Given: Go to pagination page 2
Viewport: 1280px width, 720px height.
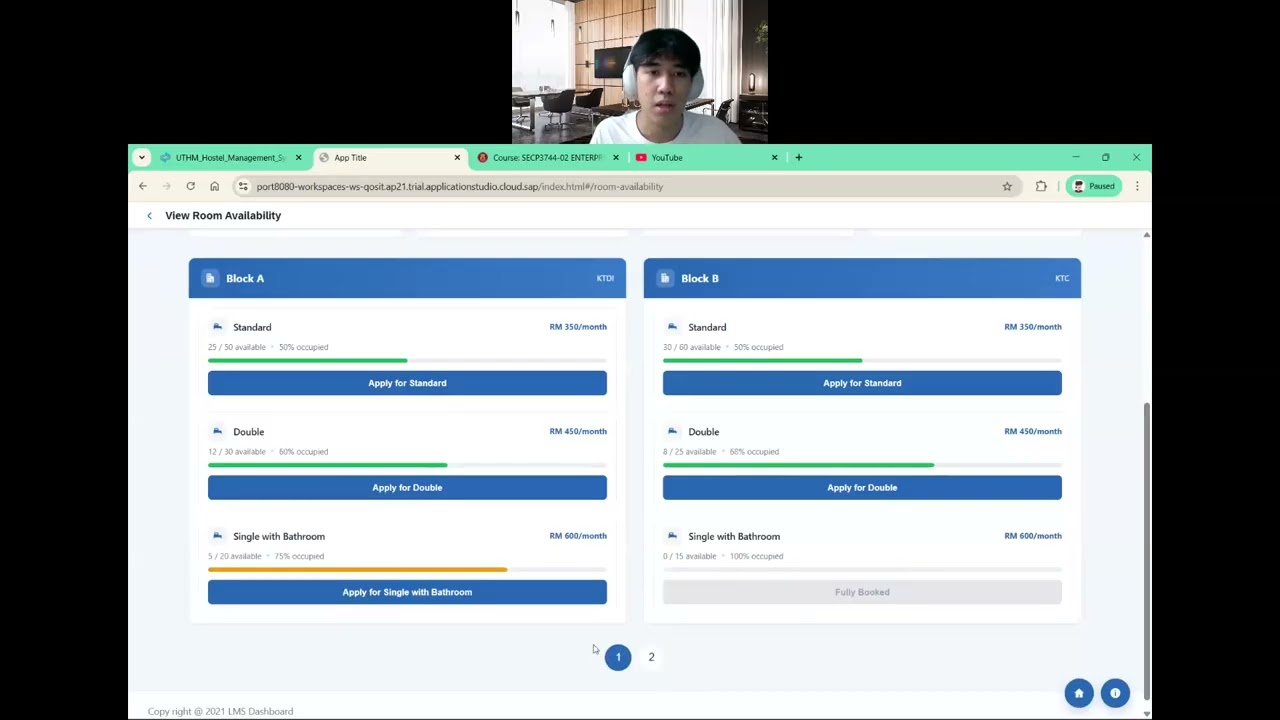Looking at the screenshot, I should pyautogui.click(x=651, y=657).
